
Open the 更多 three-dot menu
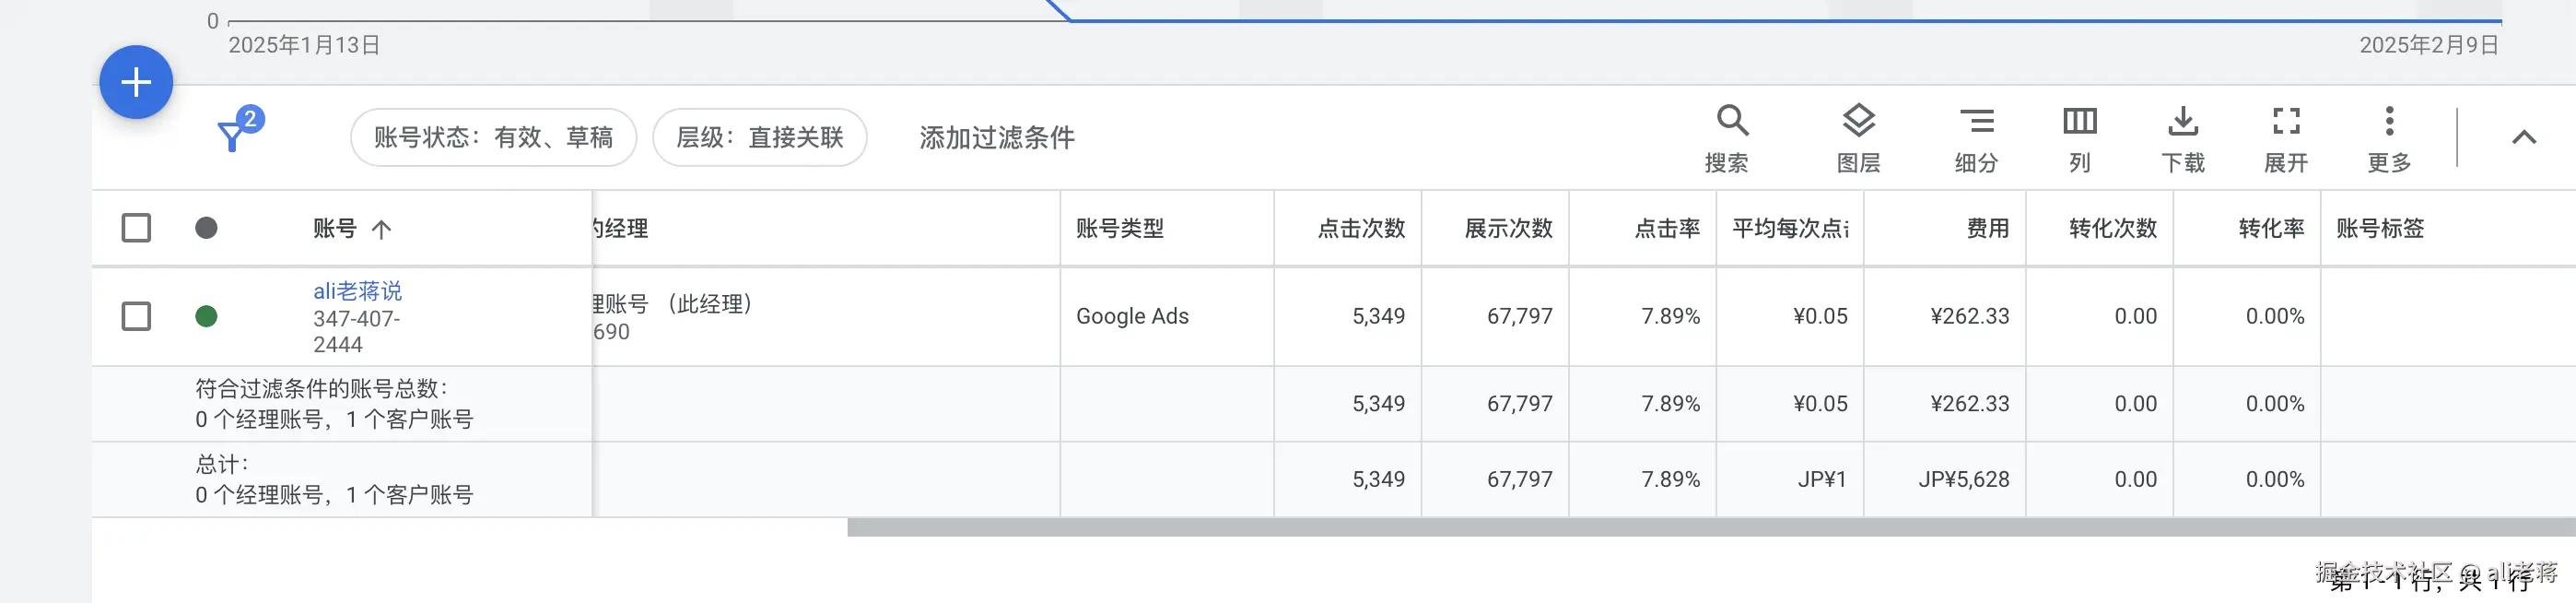click(x=2388, y=122)
